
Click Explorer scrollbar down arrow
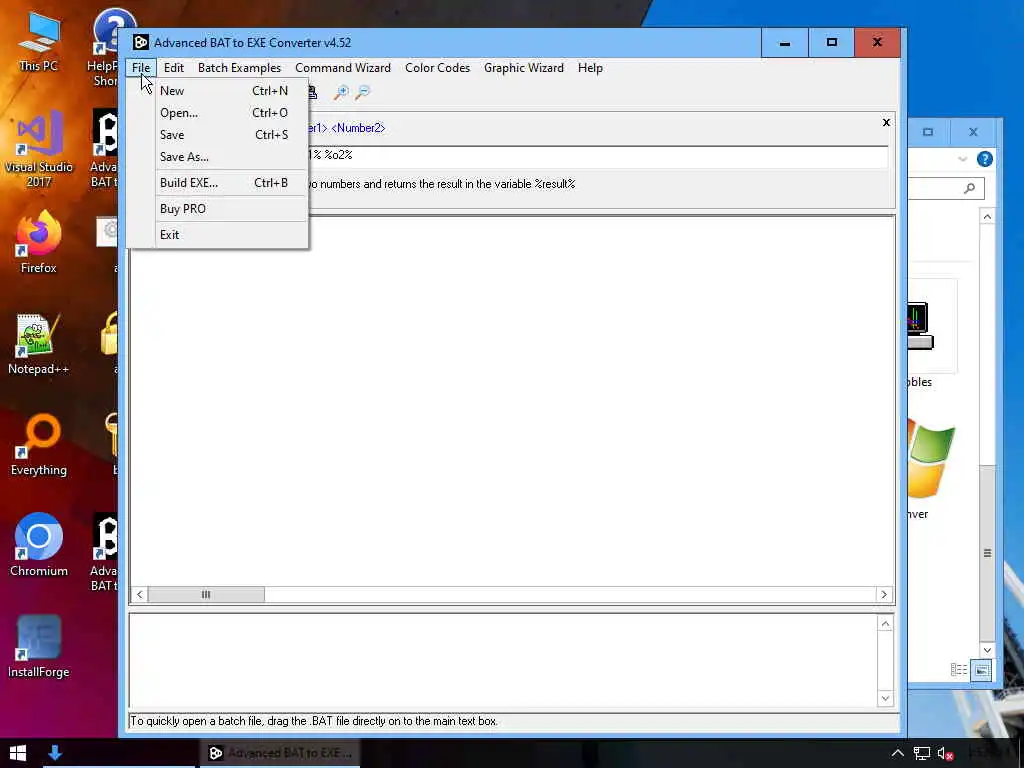(987, 650)
